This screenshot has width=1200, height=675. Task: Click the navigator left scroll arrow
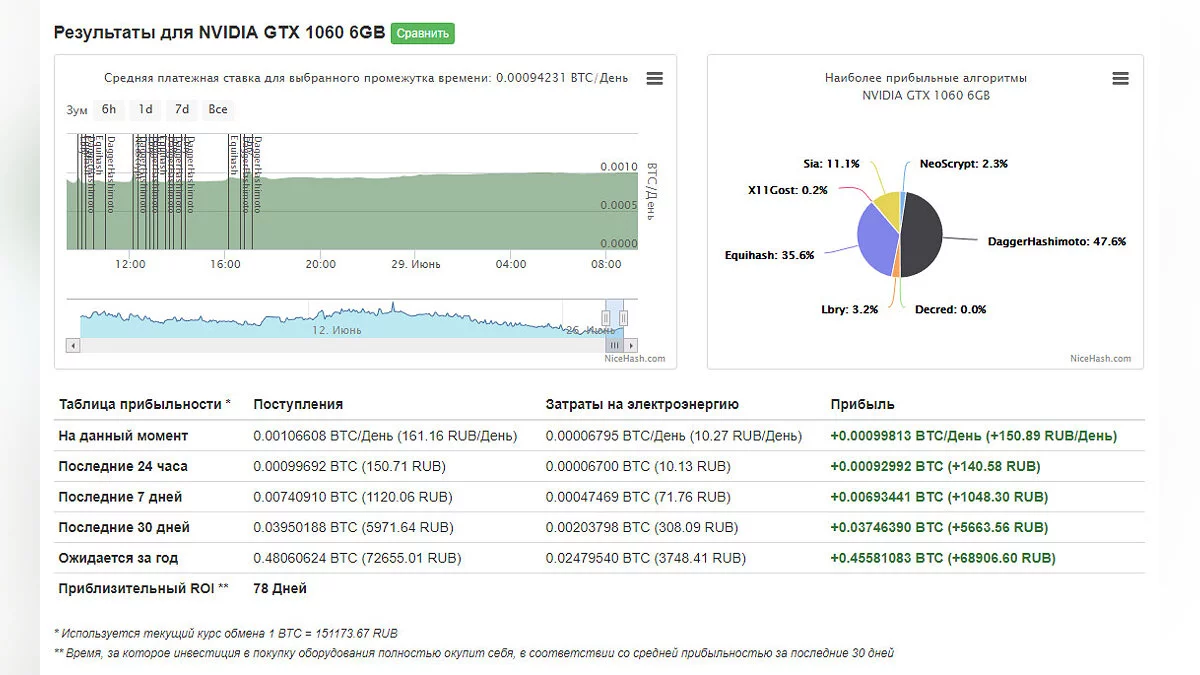pyautogui.click(x=73, y=345)
